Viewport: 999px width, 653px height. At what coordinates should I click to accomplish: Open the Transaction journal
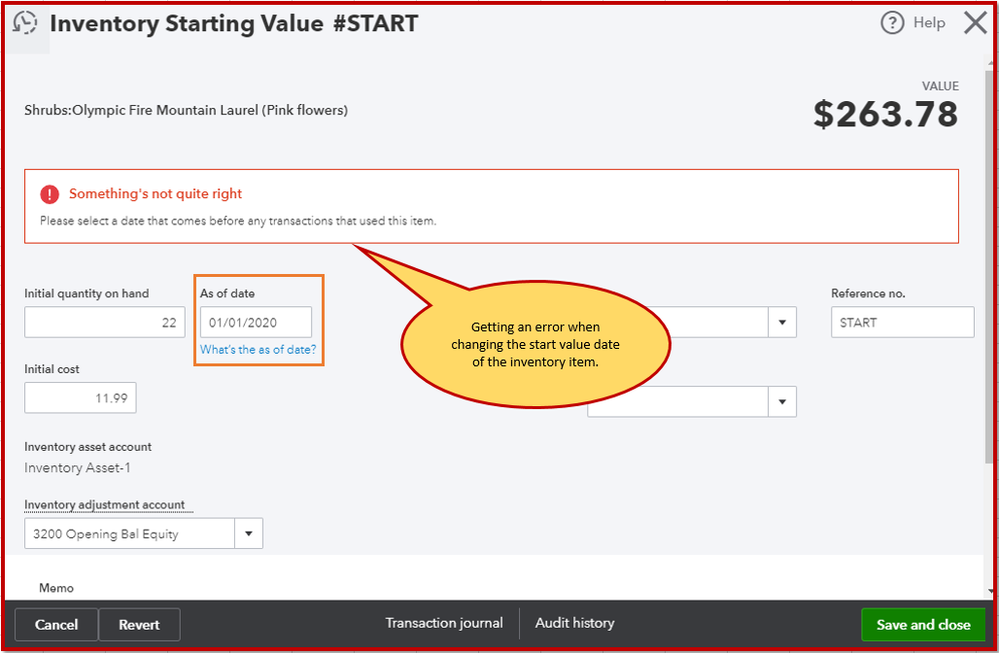(444, 622)
